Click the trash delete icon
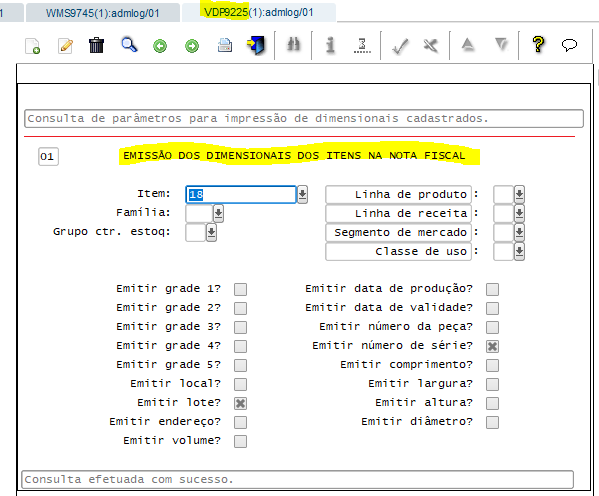The image size is (599, 496). point(96,45)
